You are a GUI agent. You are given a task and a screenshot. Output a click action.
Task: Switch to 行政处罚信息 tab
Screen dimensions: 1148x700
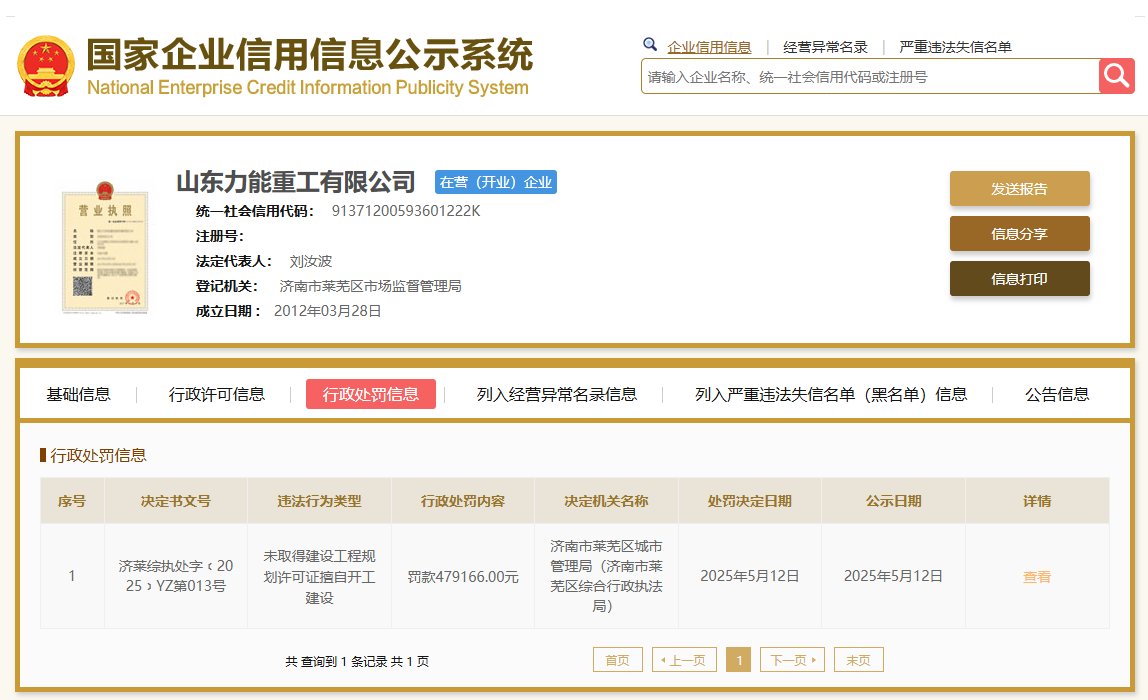[370, 394]
